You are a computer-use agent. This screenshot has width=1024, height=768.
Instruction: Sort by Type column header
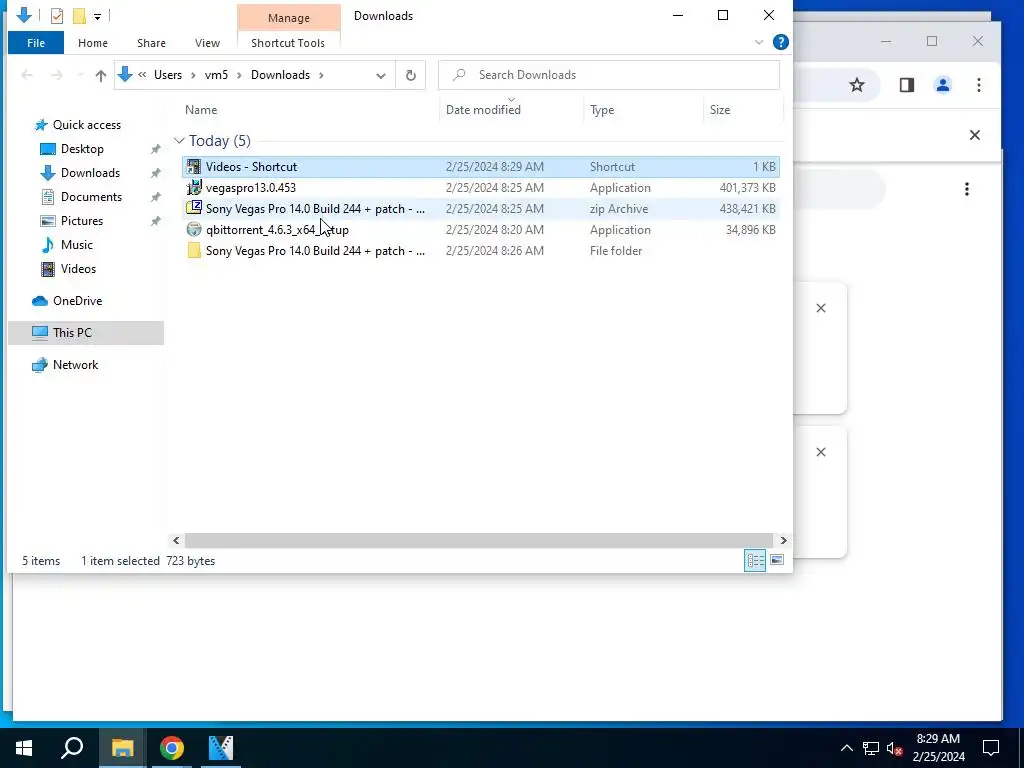(x=601, y=110)
